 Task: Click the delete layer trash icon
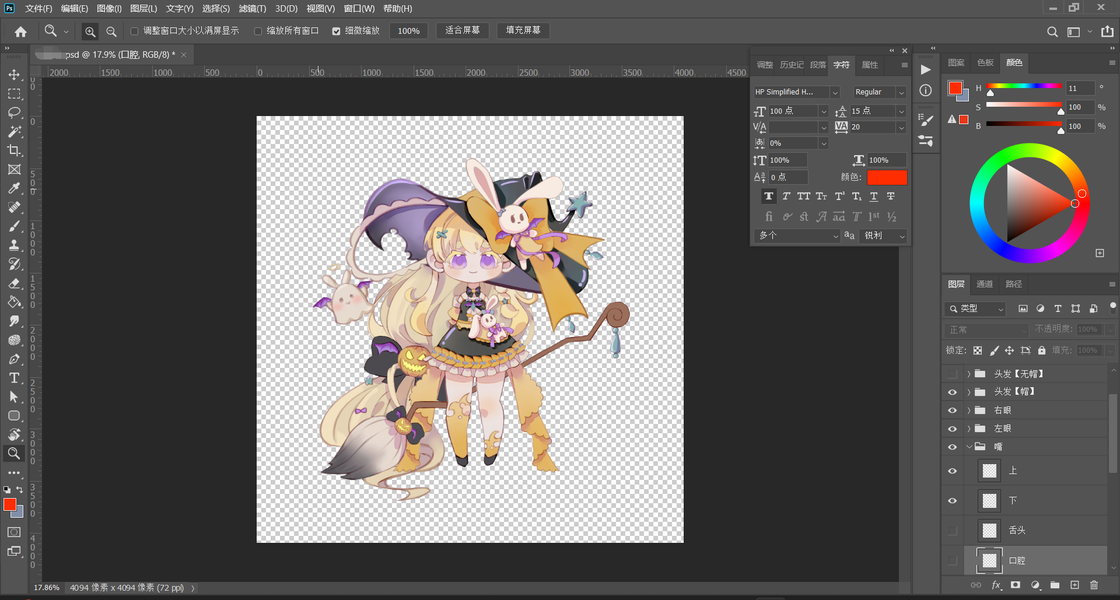(1094, 585)
